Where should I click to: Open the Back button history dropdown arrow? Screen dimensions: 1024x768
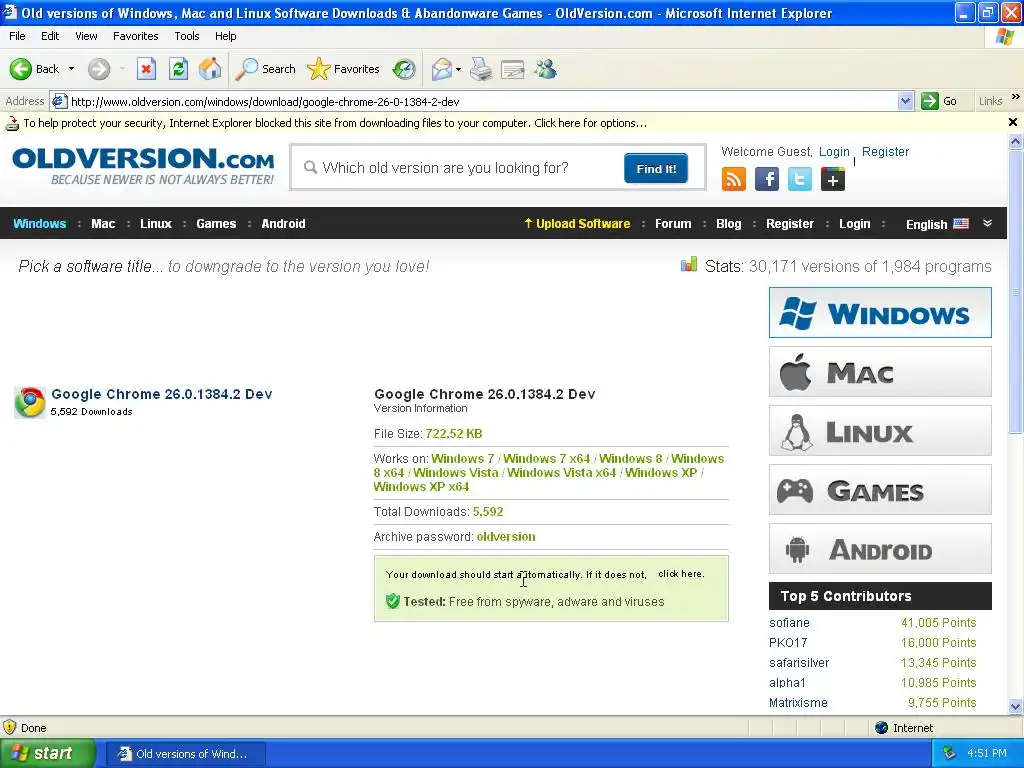[x=71, y=69]
